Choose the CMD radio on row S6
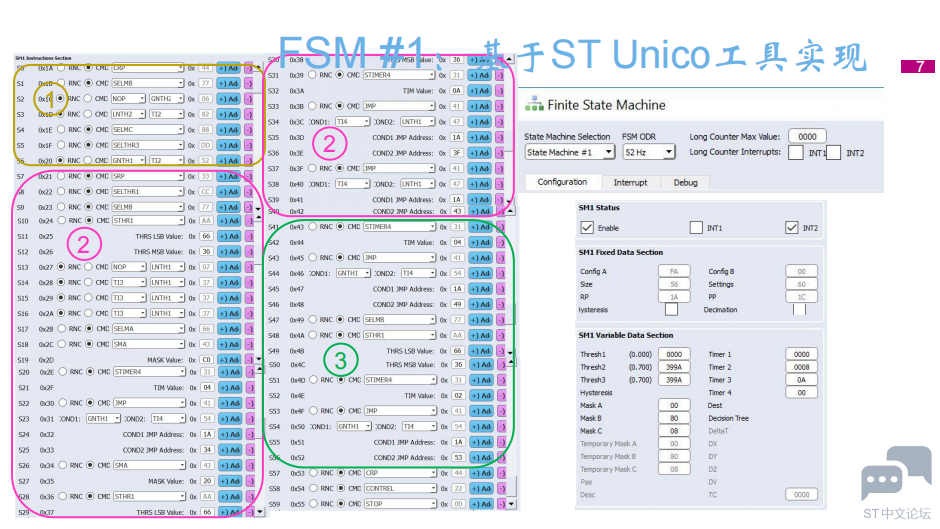 click(88, 161)
